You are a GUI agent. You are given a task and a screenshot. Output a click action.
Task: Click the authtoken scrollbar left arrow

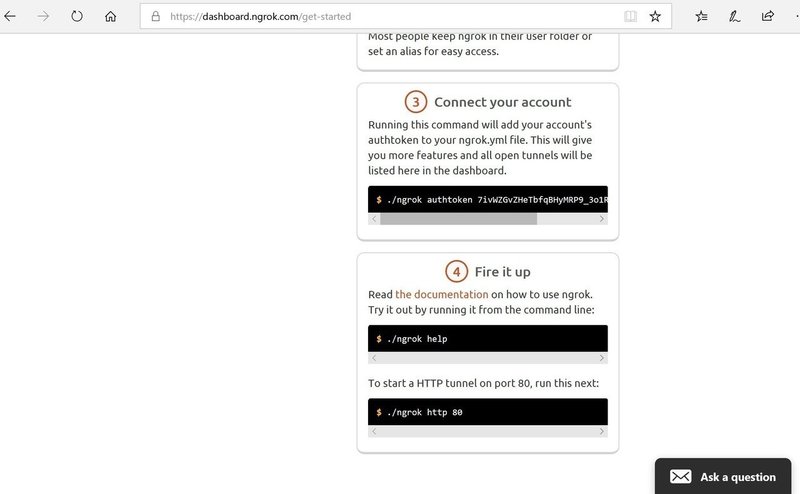click(374, 219)
